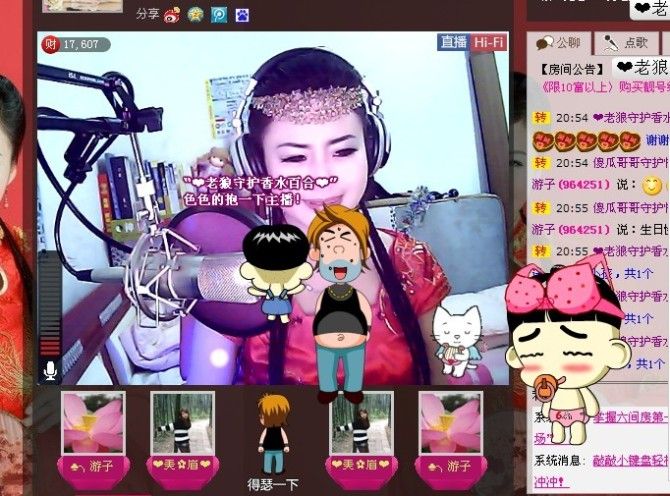The width and height of the screenshot is (670, 496).
Task: Open the 公聊 public chat tab
Action: click(x=558, y=43)
